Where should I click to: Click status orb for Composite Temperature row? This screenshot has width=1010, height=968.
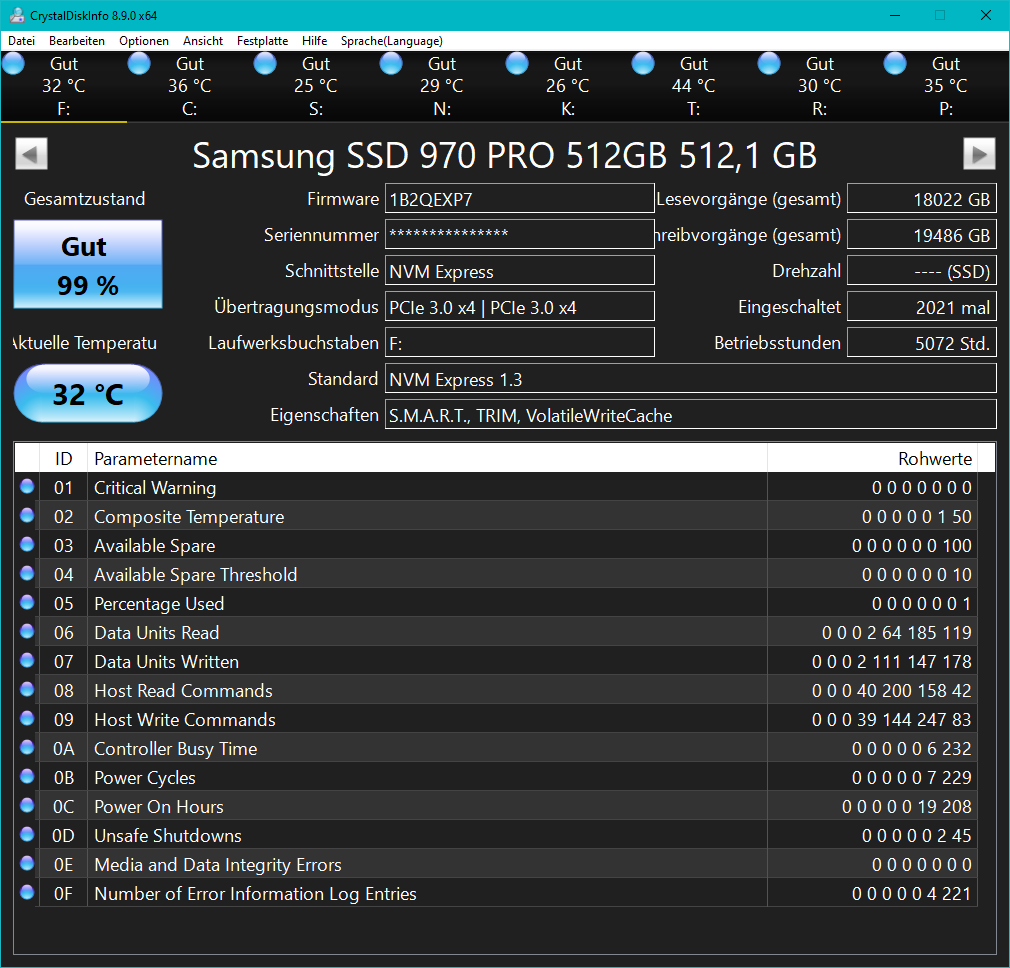tap(27, 515)
